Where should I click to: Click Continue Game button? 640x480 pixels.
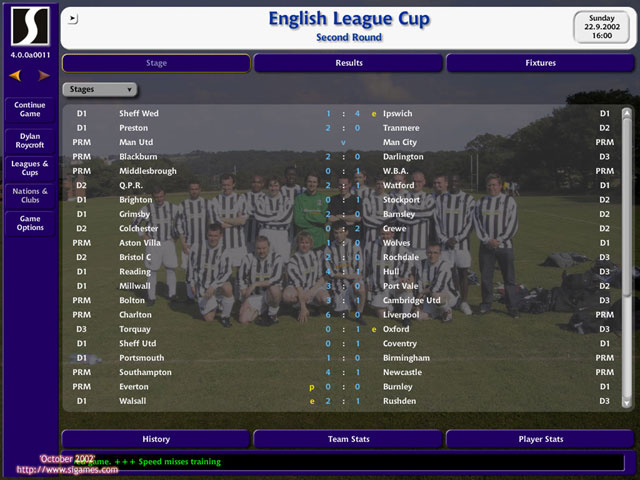[30, 109]
